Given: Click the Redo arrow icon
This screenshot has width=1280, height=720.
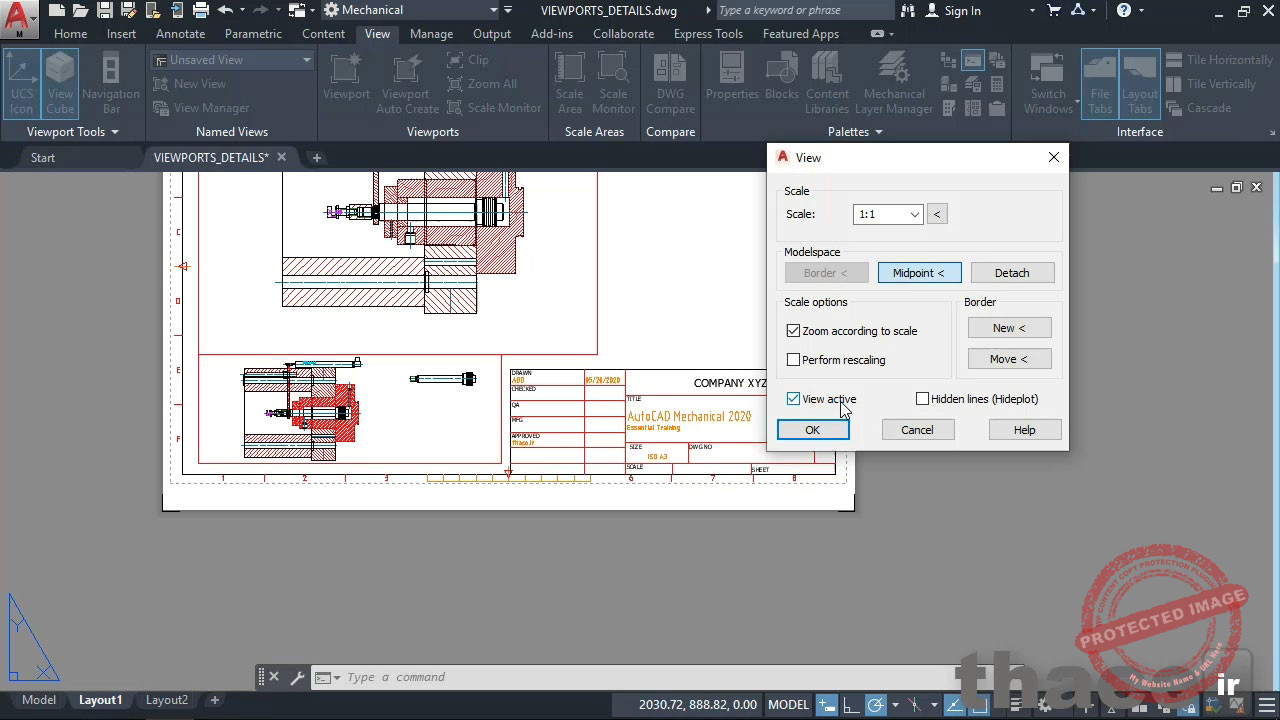Looking at the screenshot, I should (262, 11).
